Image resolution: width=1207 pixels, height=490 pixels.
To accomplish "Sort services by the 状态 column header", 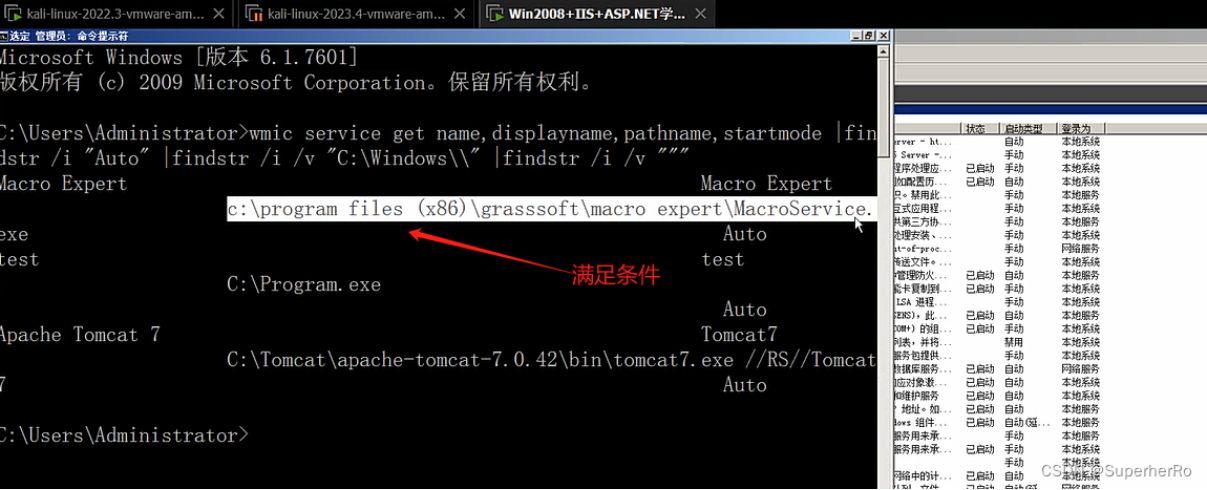I will [978, 129].
